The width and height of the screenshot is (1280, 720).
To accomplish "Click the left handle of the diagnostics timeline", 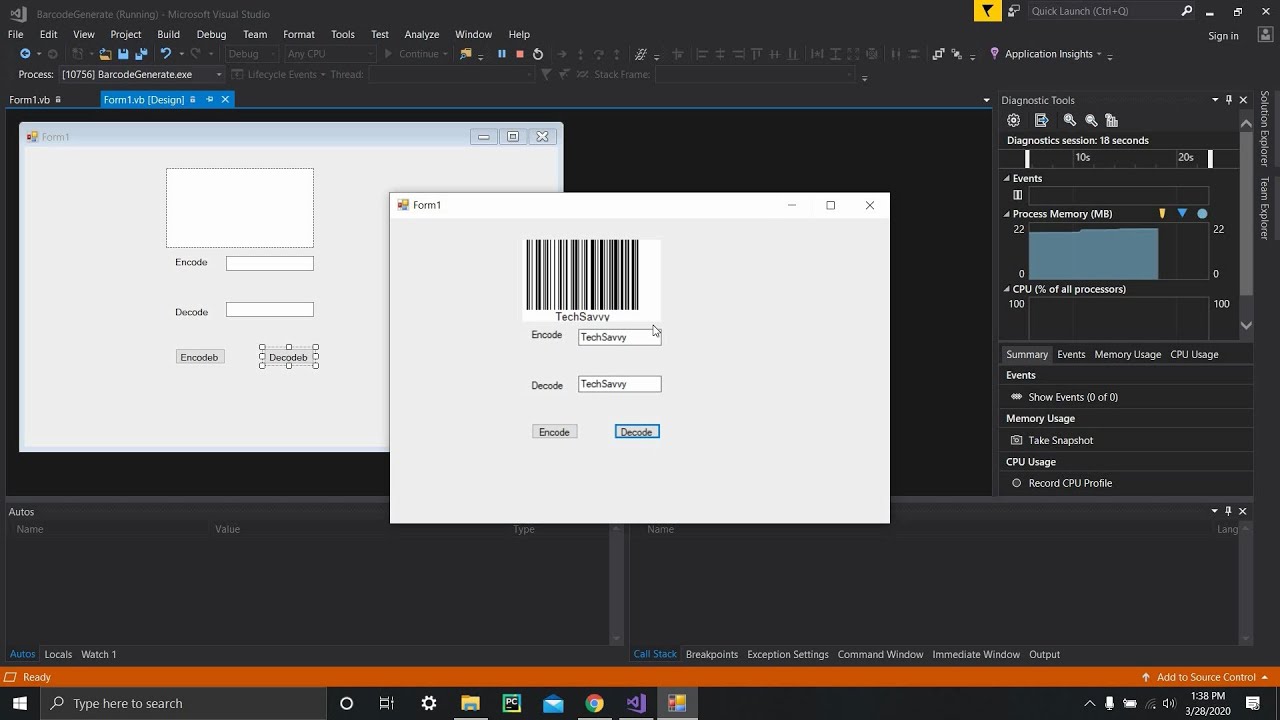I will click(x=1026, y=158).
